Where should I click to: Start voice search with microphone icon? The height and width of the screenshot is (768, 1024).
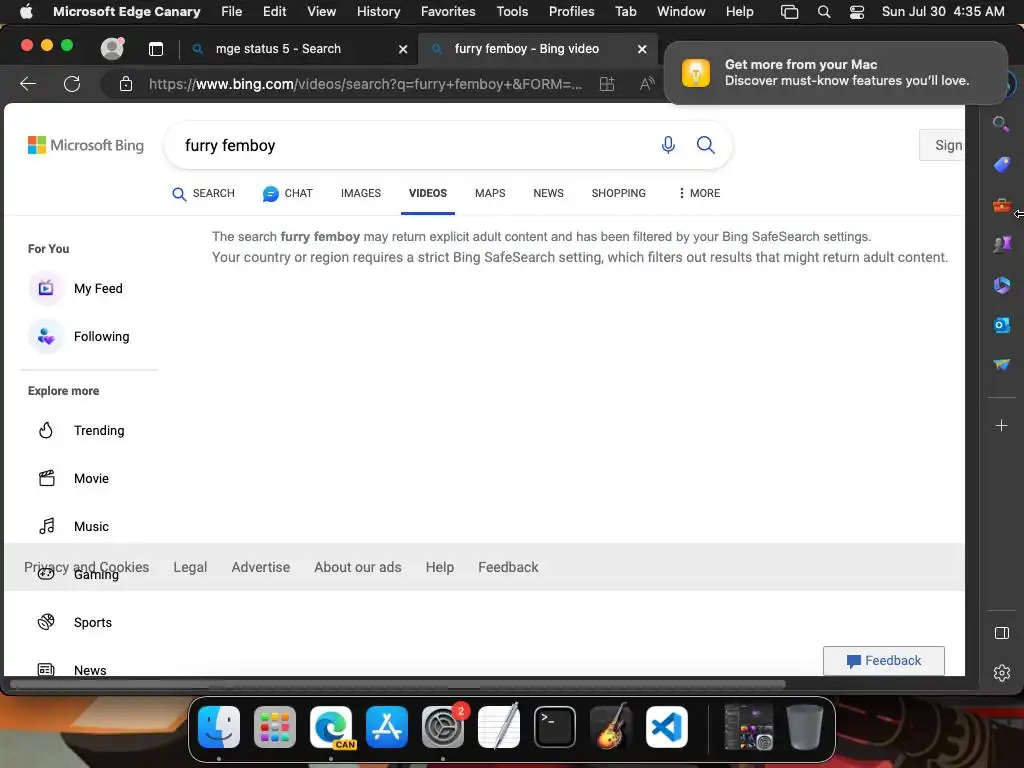[667, 145]
